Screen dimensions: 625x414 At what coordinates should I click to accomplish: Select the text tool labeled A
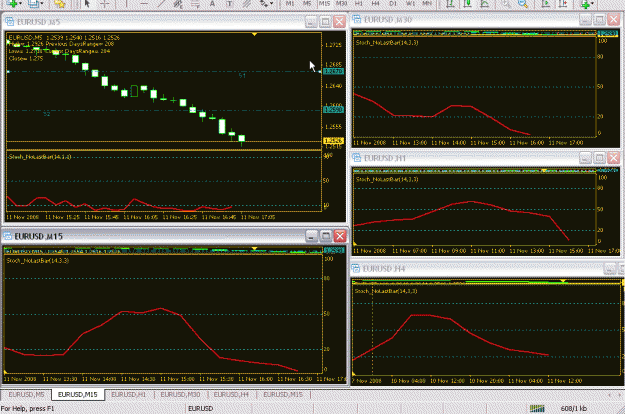click(212, 4)
